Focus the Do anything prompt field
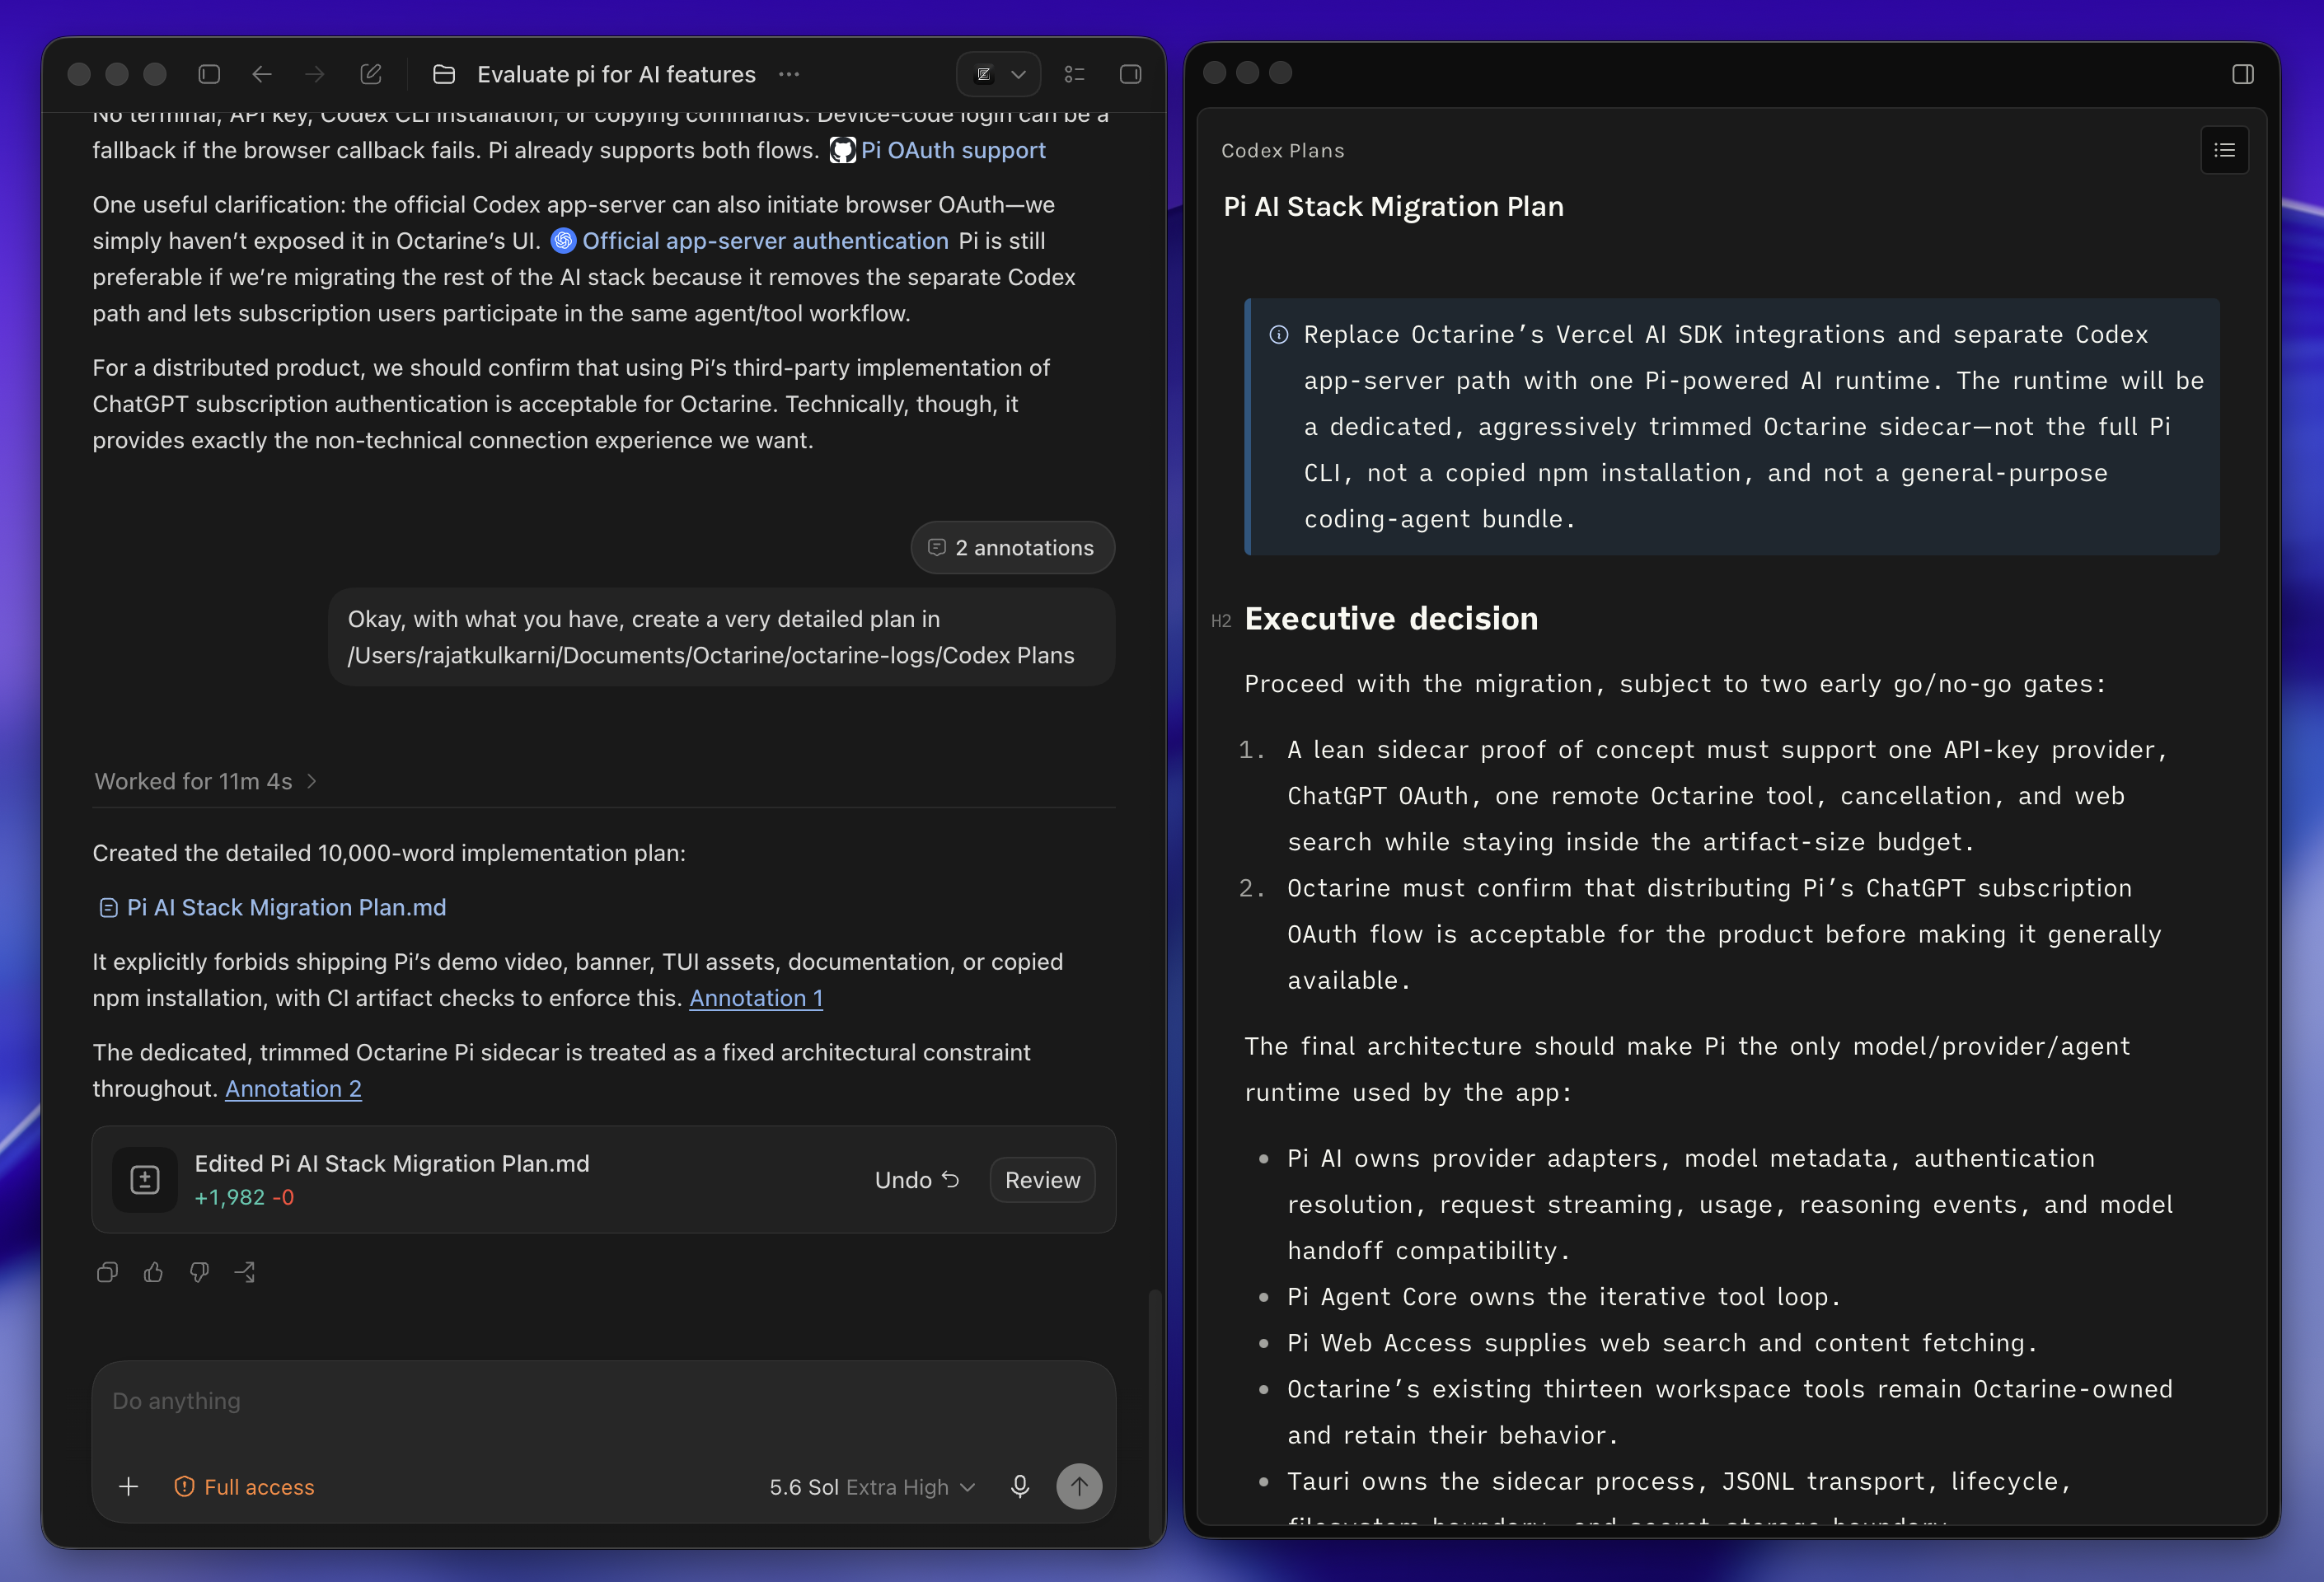Viewport: 2324px width, 1582px height. [603, 1401]
